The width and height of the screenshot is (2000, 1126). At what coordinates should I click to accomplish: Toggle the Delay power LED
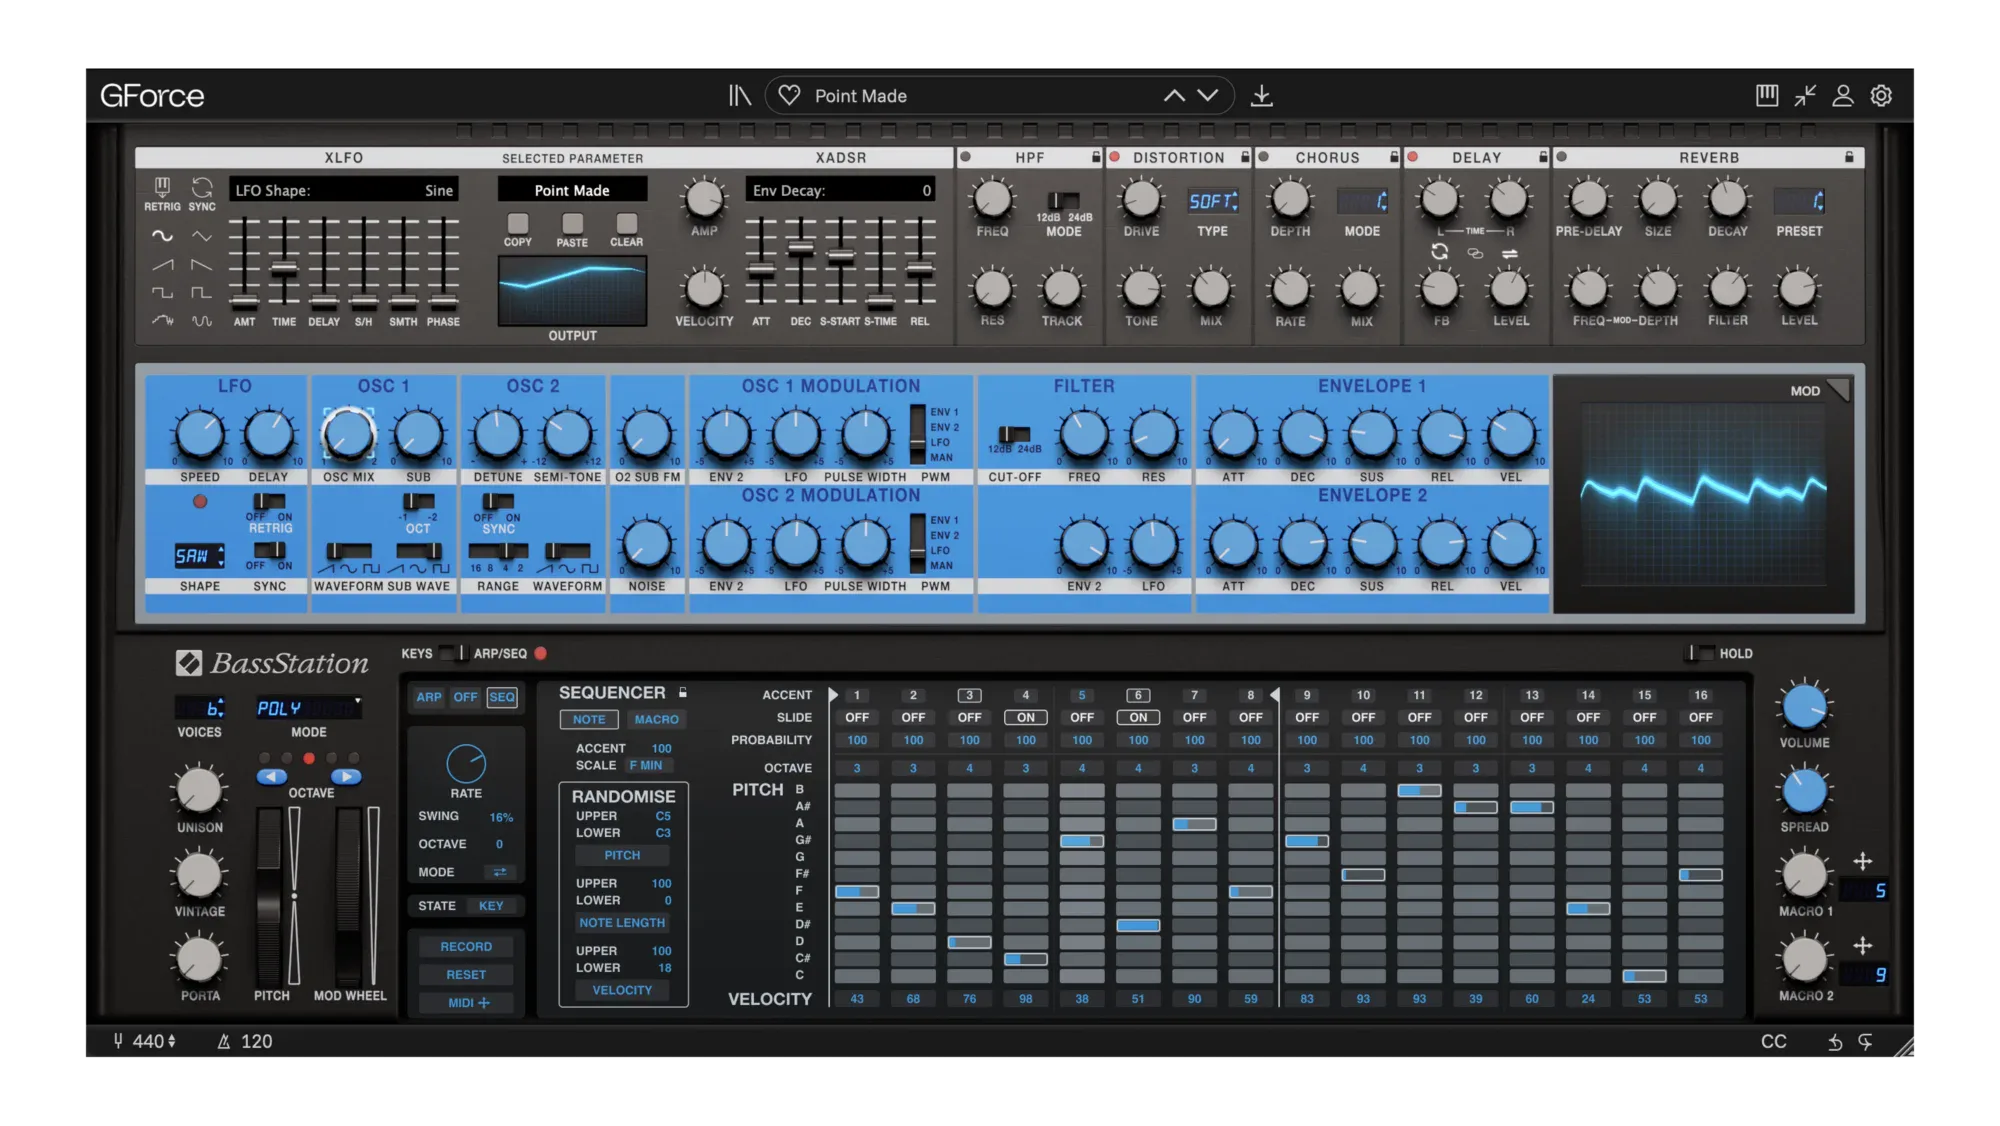pos(1413,157)
